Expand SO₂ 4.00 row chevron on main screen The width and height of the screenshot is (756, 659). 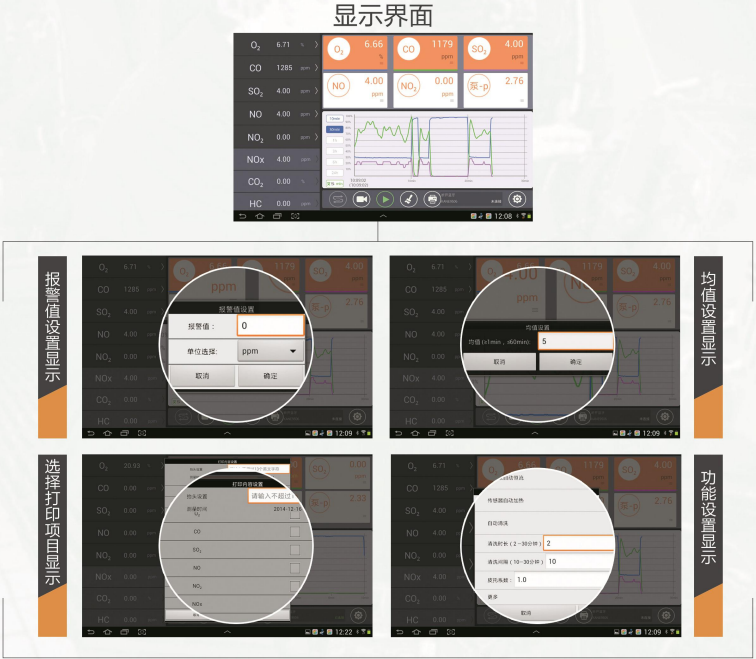tap(316, 91)
